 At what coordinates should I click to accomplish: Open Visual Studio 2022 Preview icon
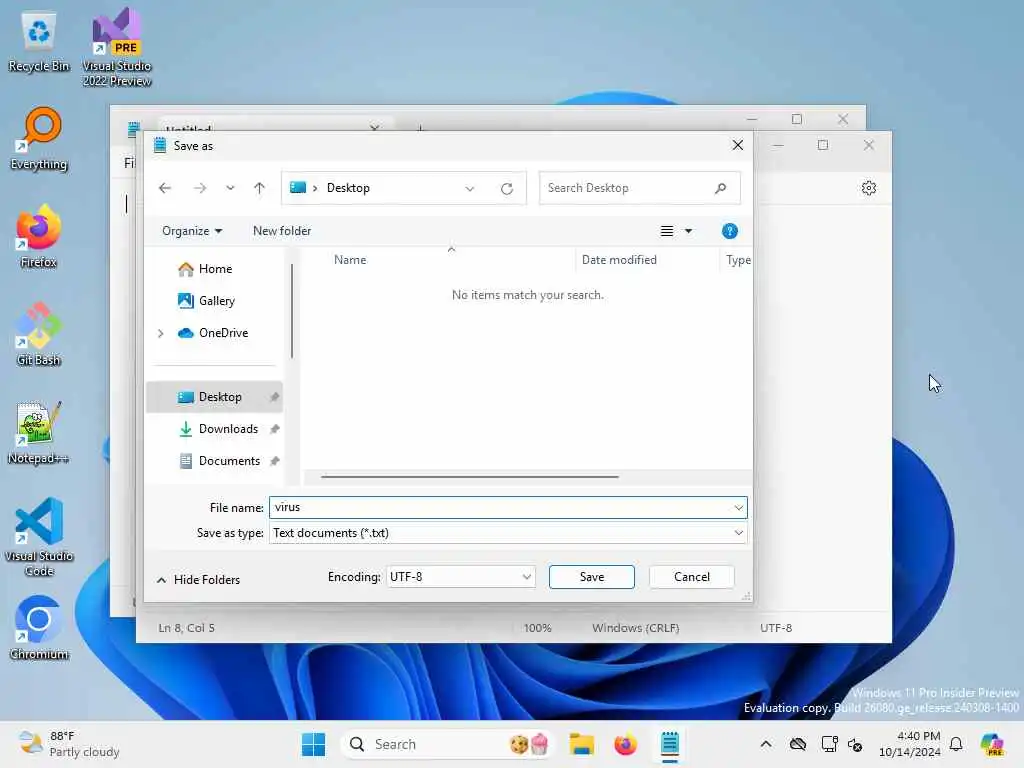point(117,47)
